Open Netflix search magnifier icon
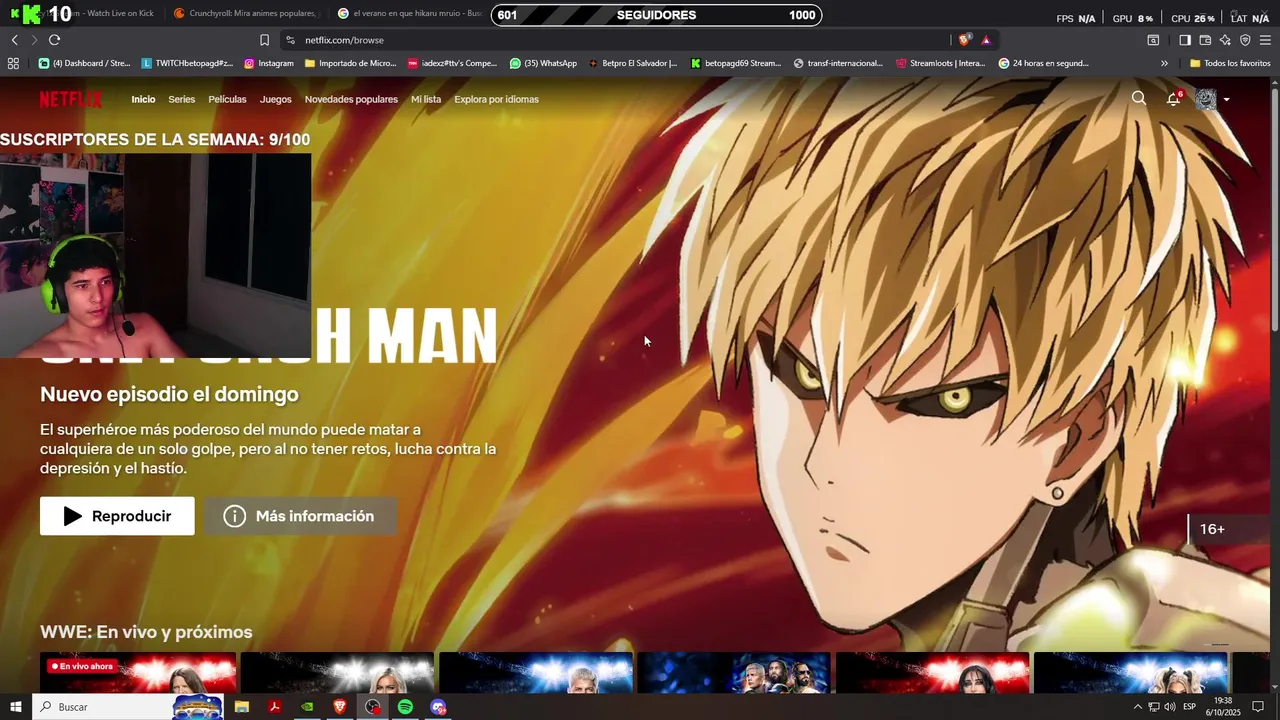 click(1138, 98)
